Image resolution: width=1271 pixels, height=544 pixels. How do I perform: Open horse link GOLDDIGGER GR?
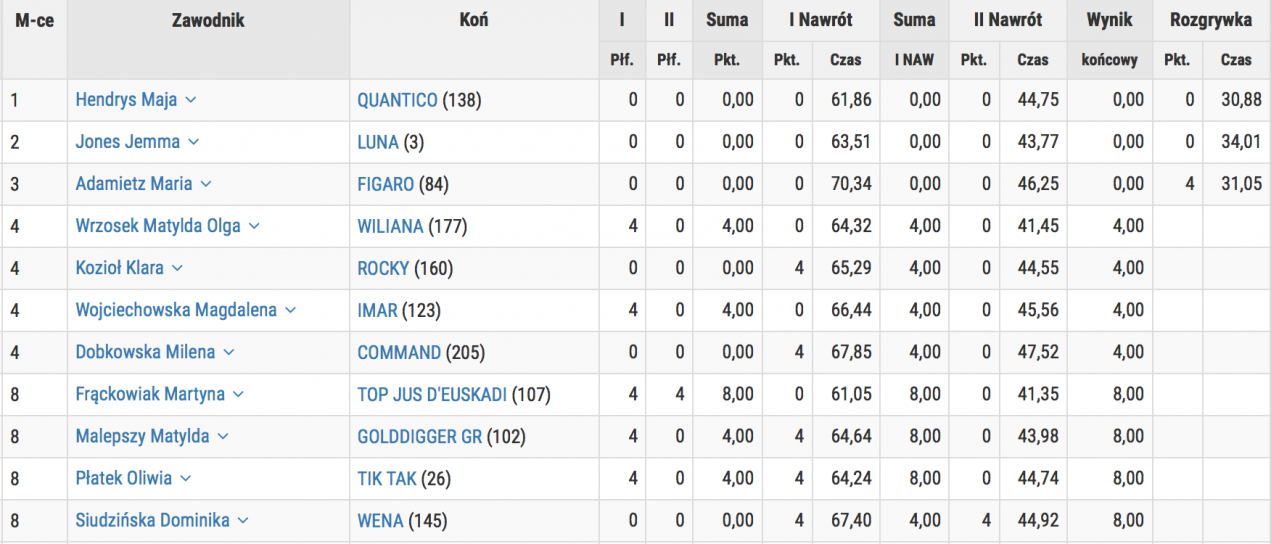[420, 436]
